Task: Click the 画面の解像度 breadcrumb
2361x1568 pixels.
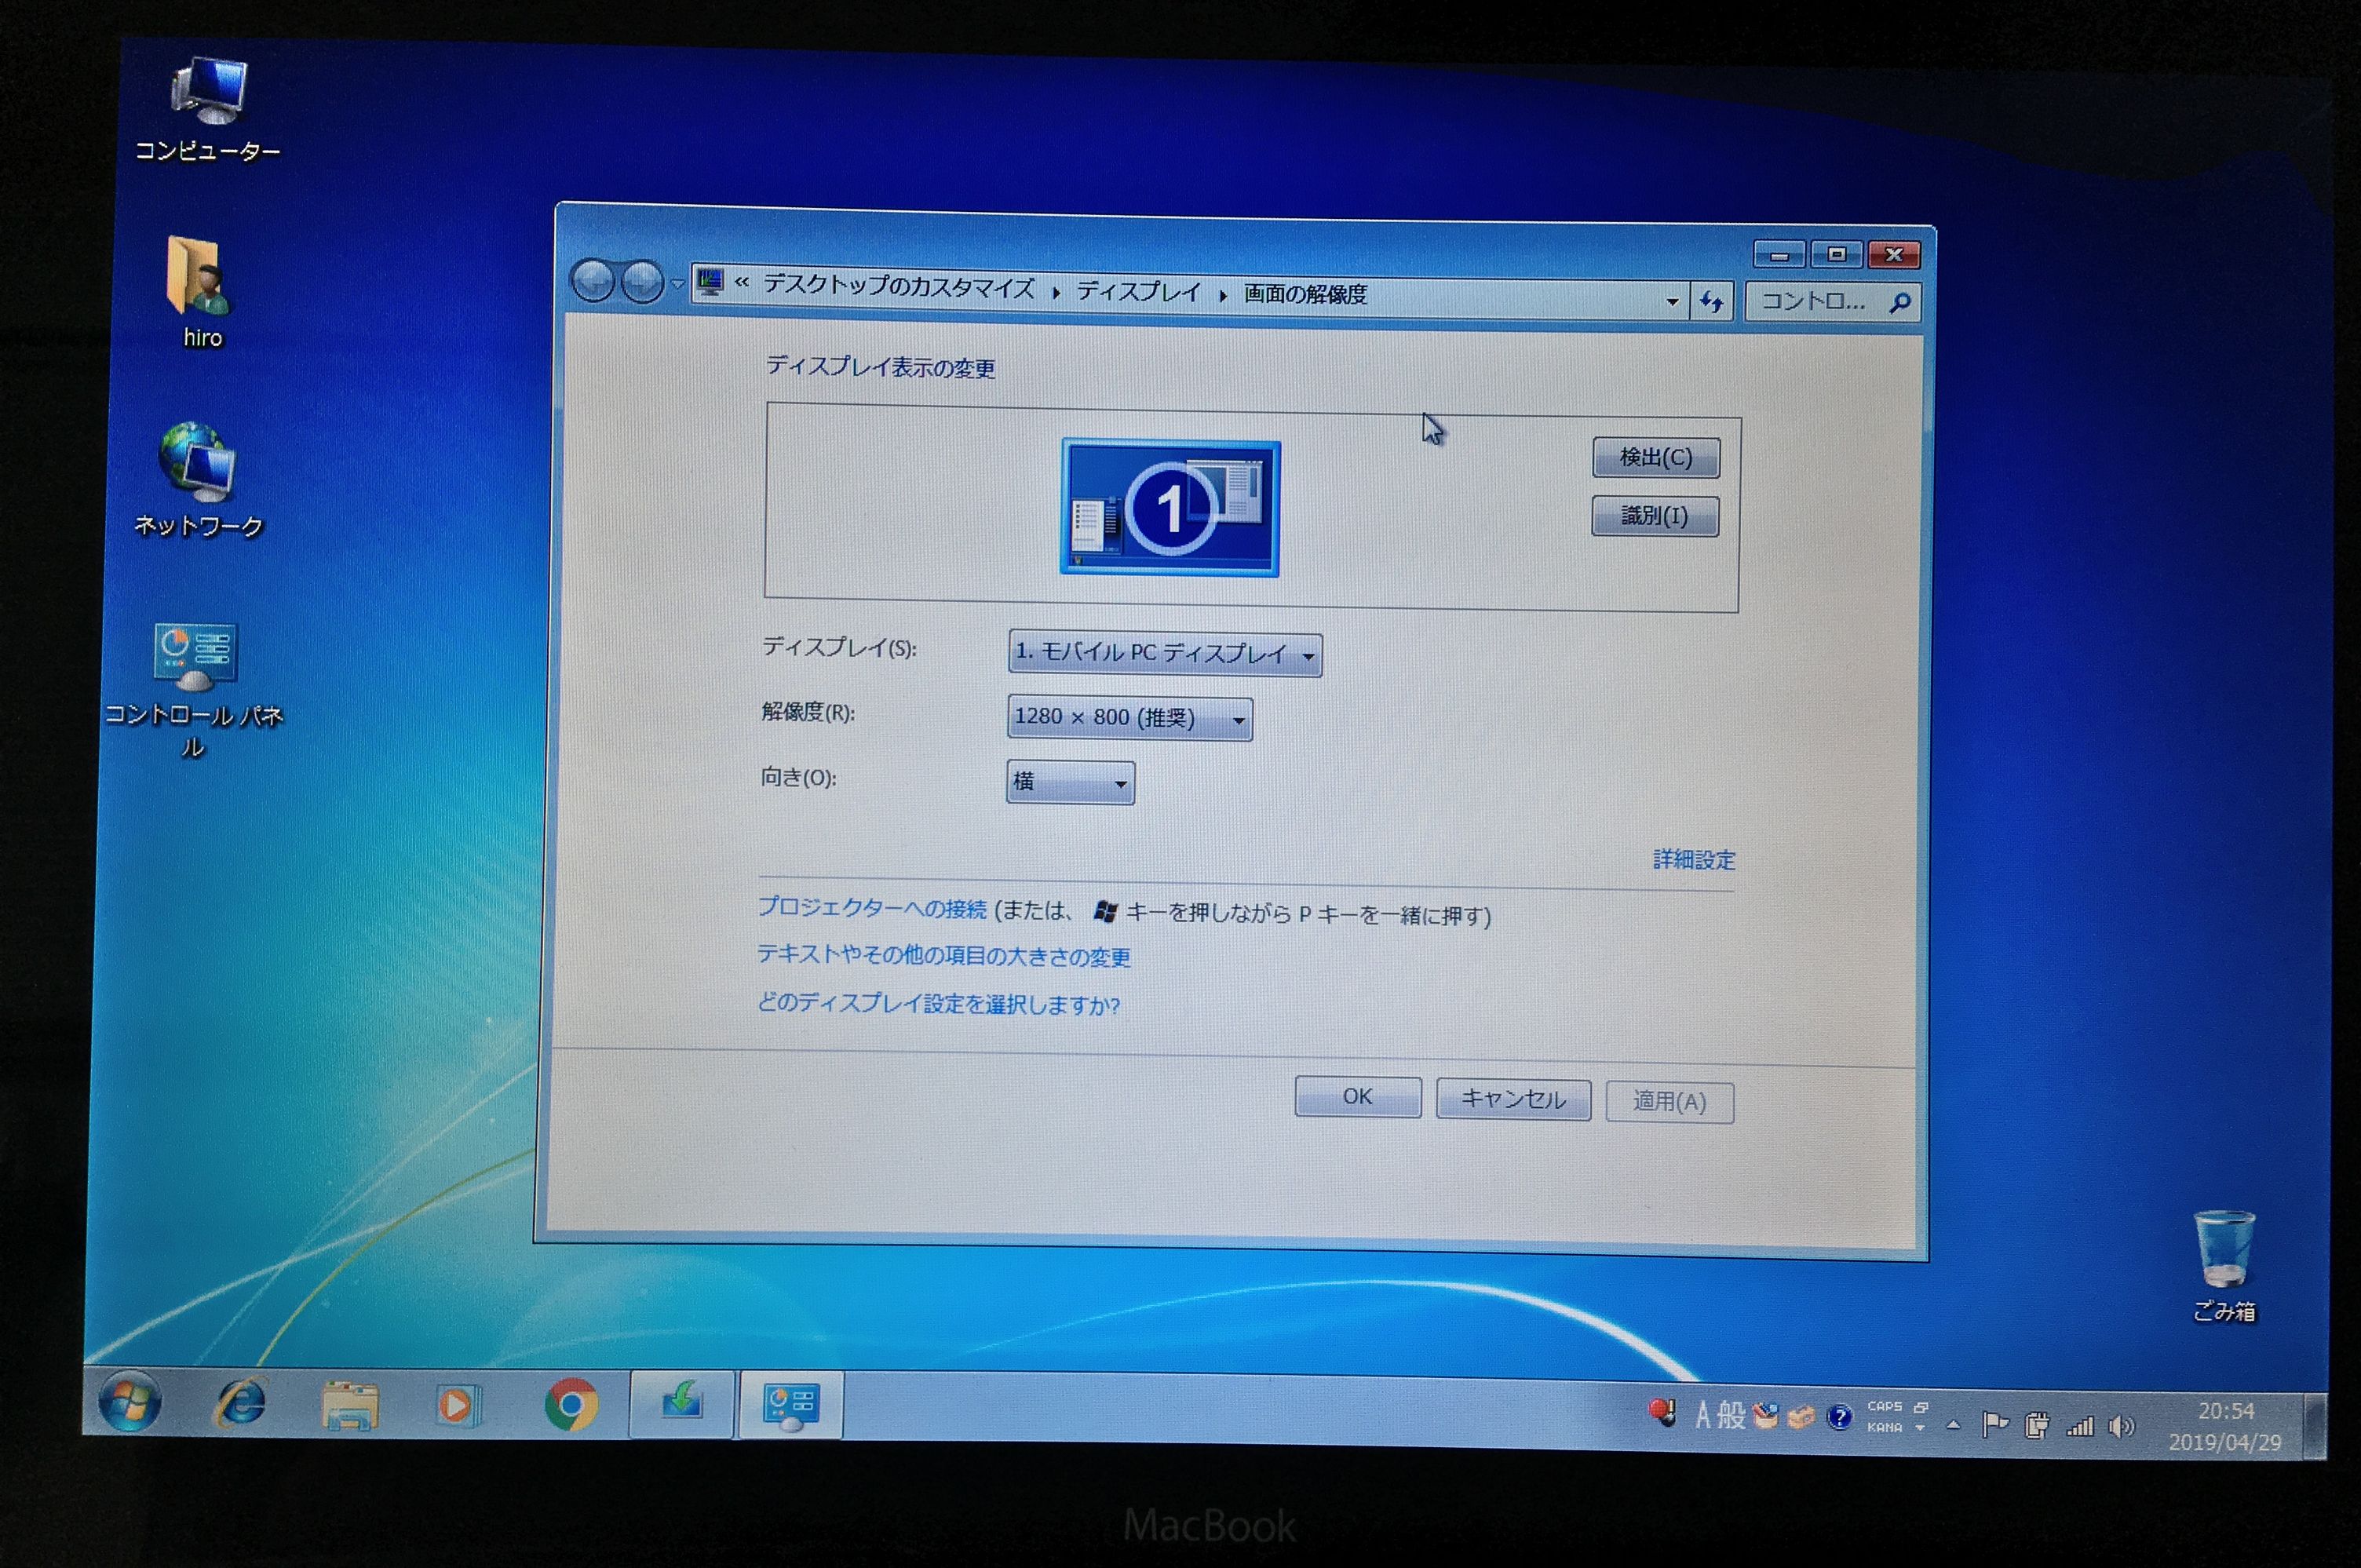Action: click(1305, 294)
